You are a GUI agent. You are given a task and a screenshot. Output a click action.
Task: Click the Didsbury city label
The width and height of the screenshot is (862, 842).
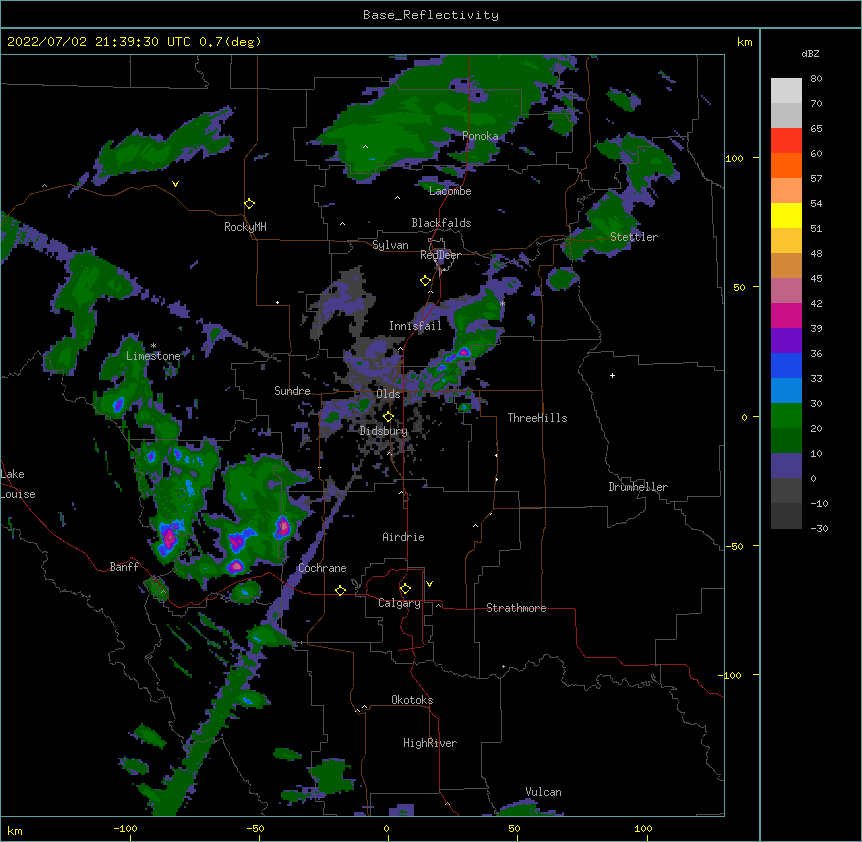click(384, 431)
